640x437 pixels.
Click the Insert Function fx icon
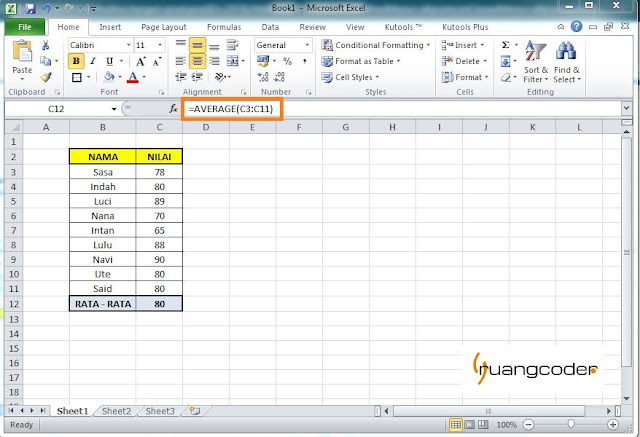click(173, 109)
